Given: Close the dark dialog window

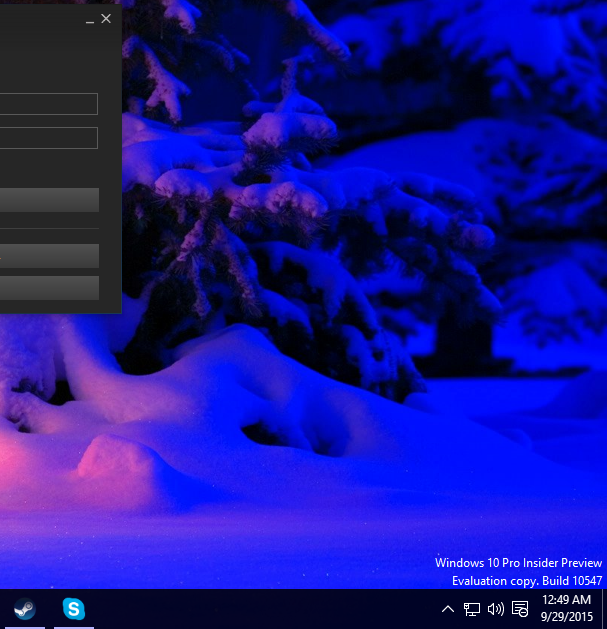Looking at the screenshot, I should (106, 18).
